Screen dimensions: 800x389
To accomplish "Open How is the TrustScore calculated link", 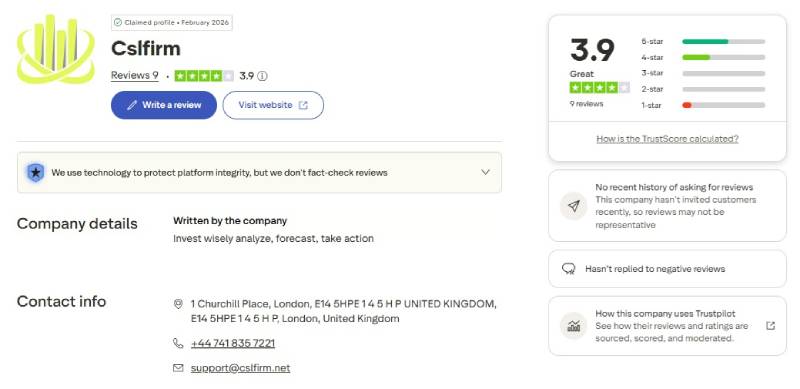I will [x=667, y=138].
